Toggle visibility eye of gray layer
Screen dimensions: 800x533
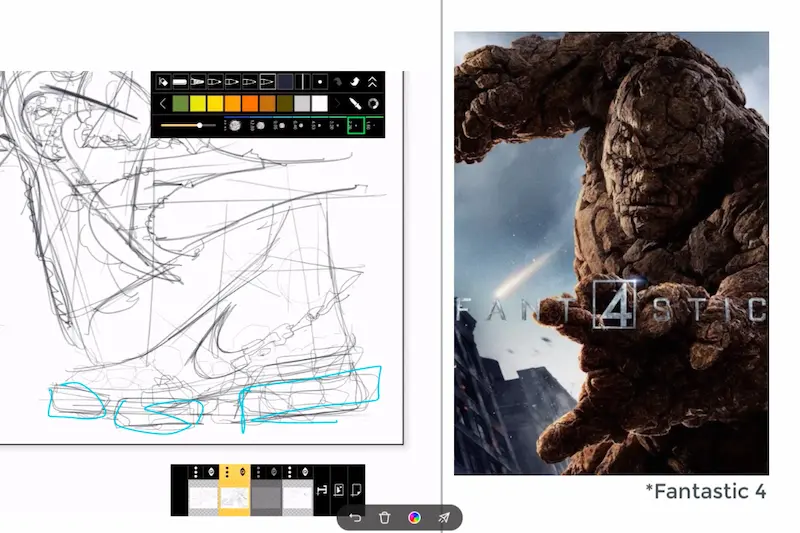(x=274, y=472)
